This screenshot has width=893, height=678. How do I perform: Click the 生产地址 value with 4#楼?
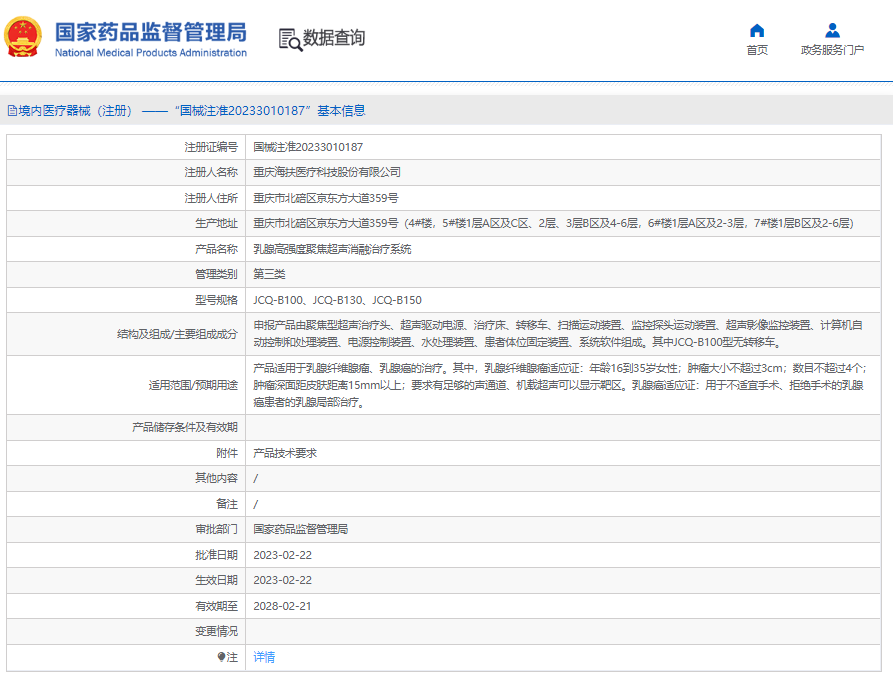pos(553,223)
